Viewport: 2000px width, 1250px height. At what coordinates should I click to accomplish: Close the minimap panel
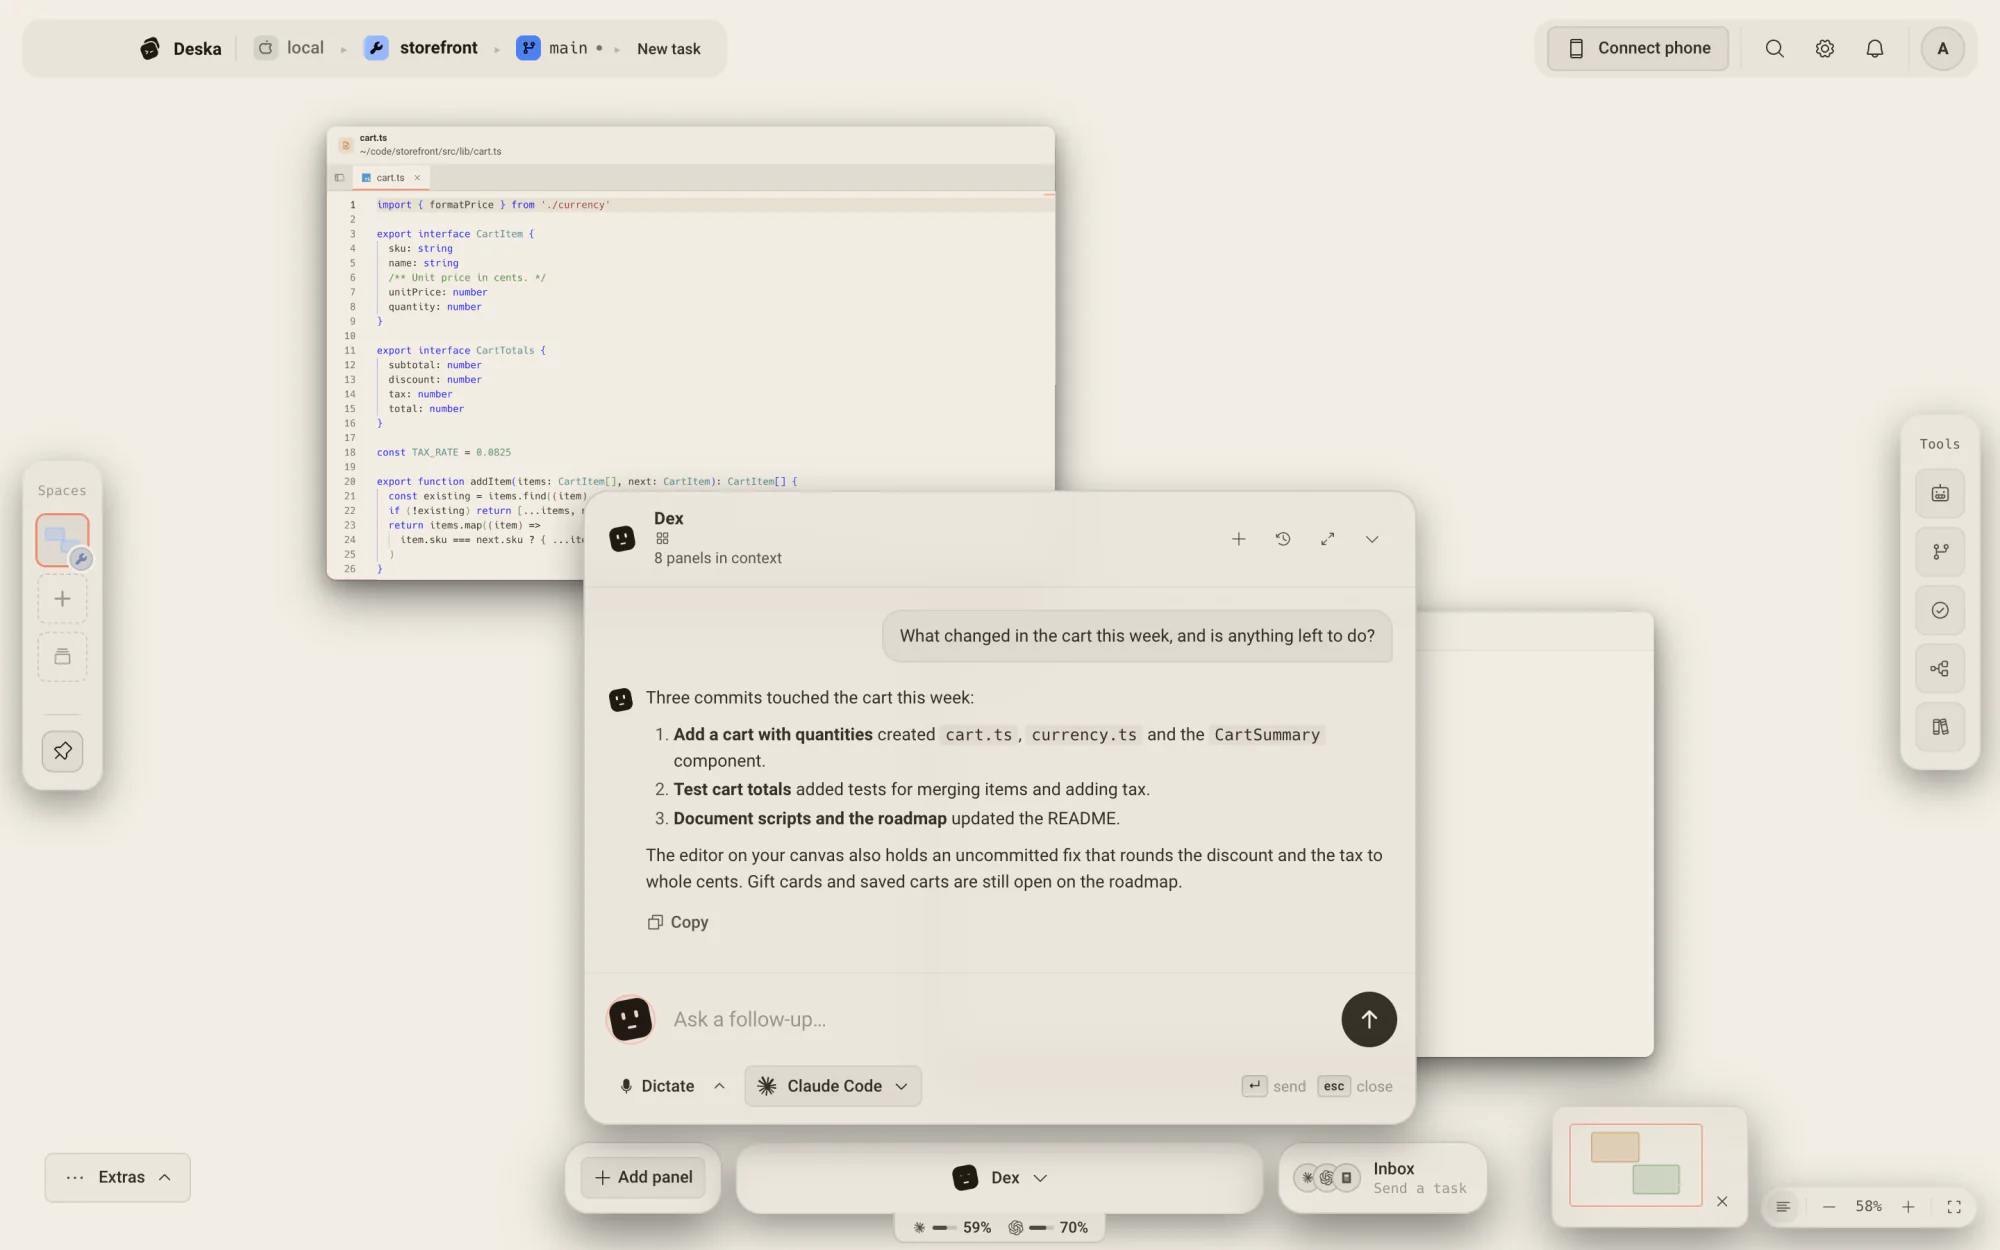[x=1722, y=1201]
